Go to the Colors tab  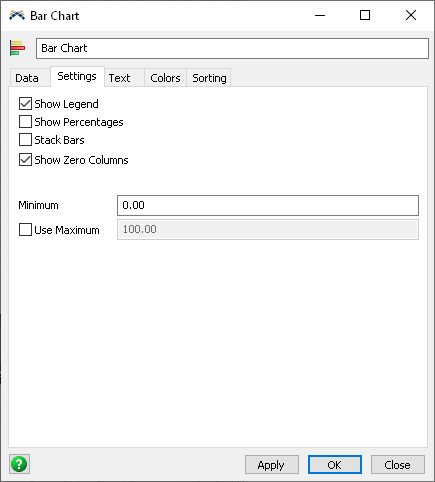165,78
